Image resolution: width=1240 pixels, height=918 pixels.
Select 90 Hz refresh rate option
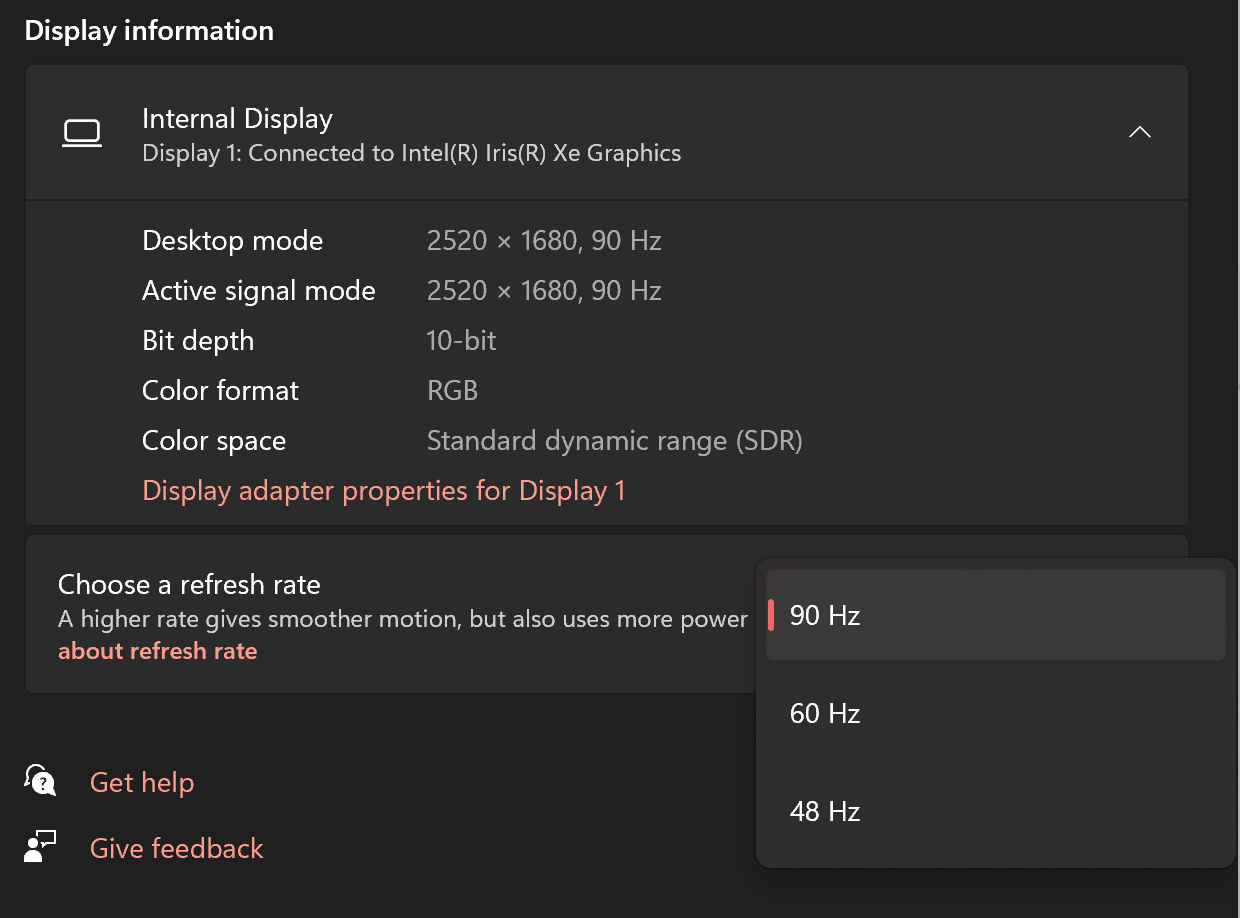995,615
